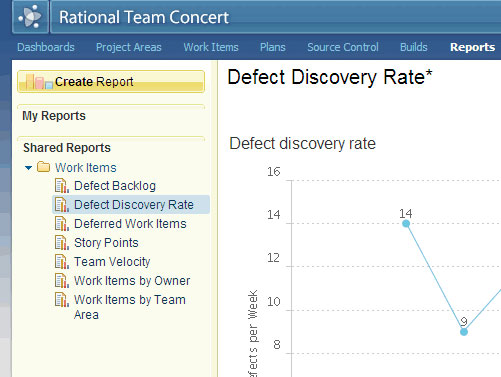Click the Rational Team Concert logo icon
The height and width of the screenshot is (377, 501).
30,17
